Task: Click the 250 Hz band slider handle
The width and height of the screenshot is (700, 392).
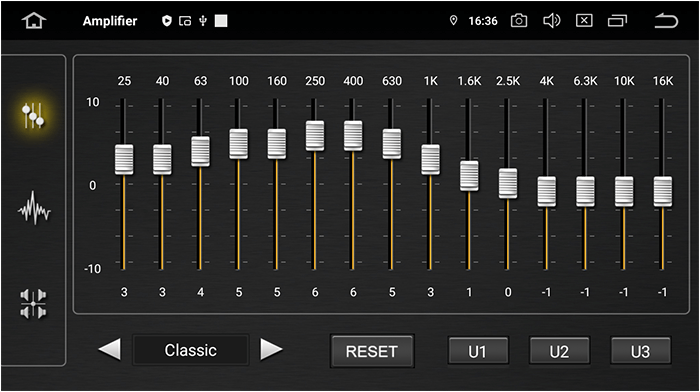Action: tap(315, 136)
